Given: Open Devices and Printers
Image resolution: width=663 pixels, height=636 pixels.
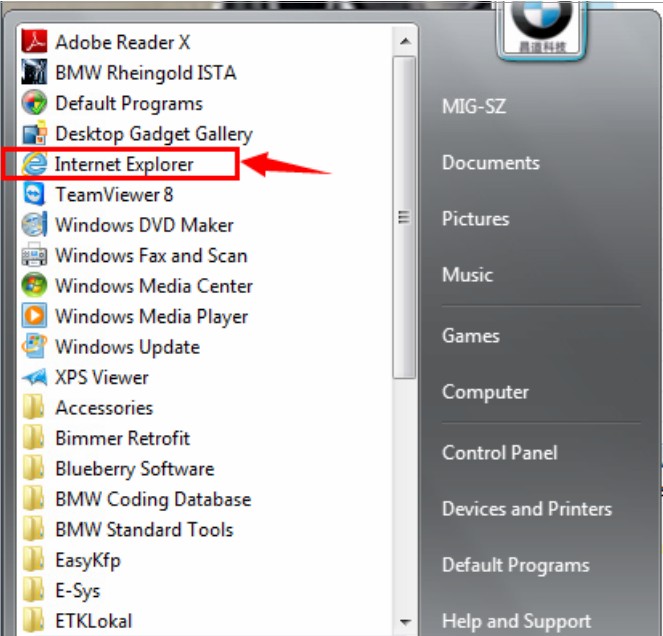Looking at the screenshot, I should pyautogui.click(x=527, y=509).
